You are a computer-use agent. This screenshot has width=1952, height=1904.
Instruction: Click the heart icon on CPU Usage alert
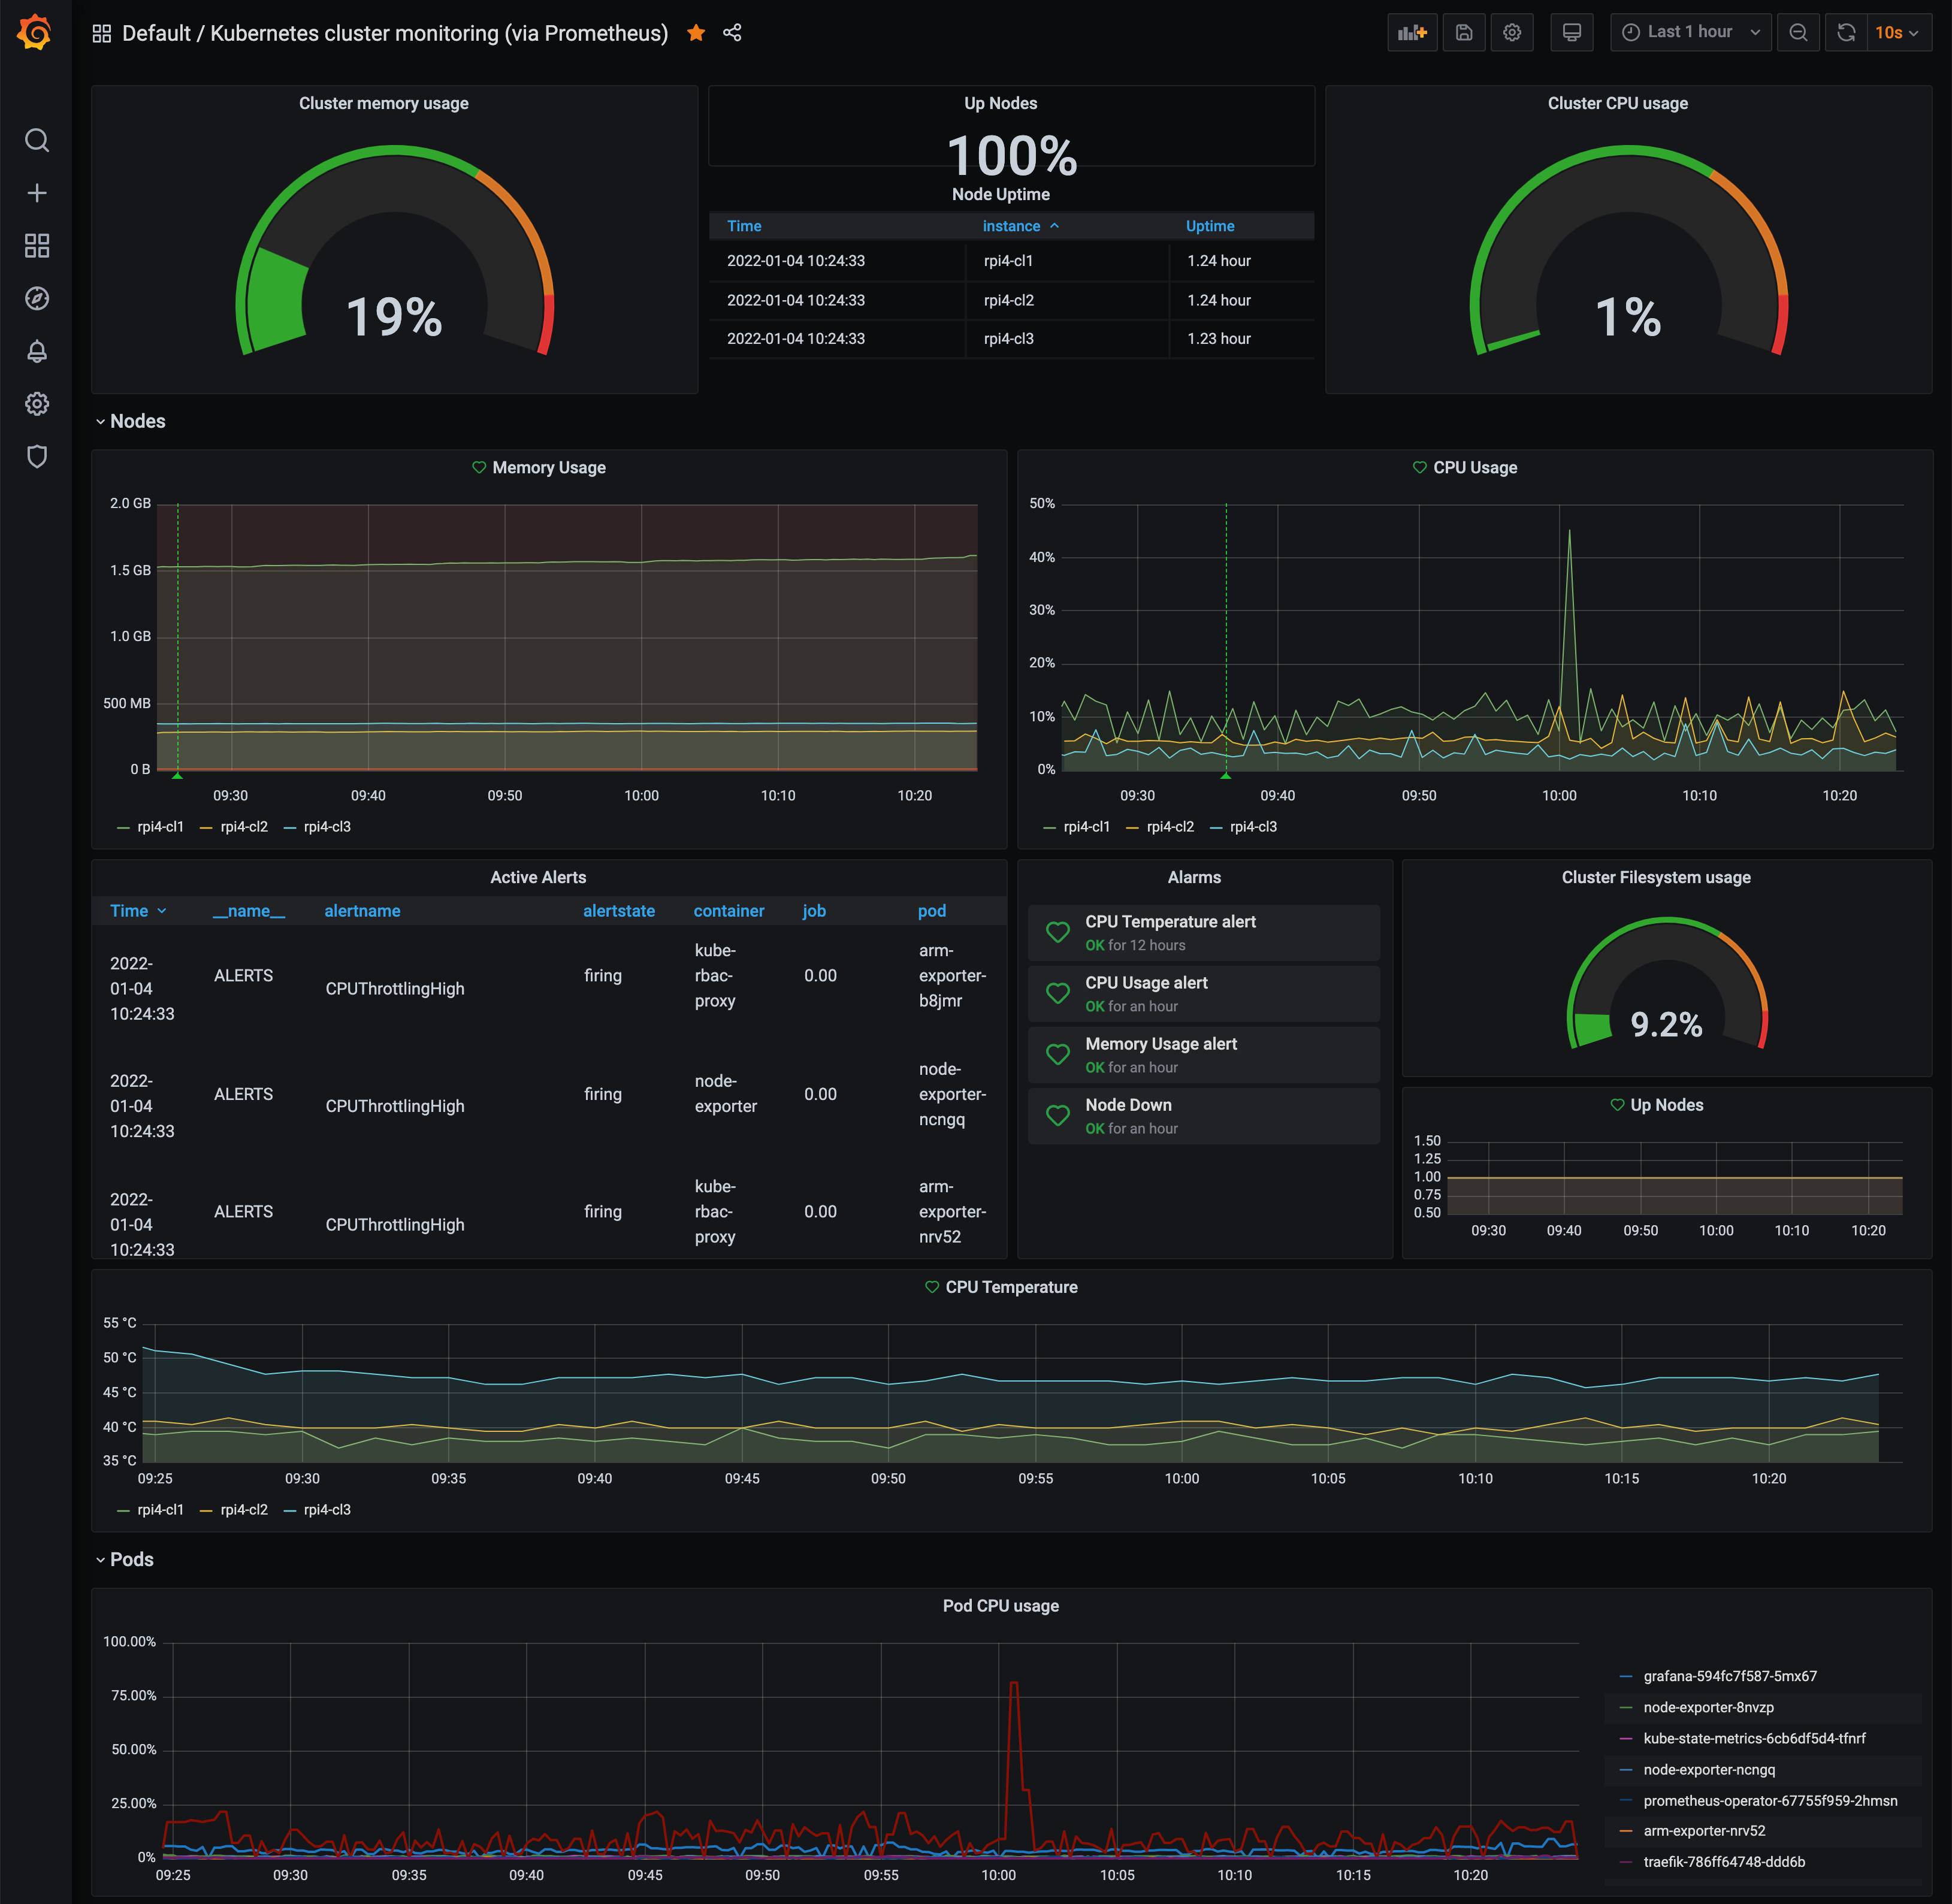click(x=1058, y=993)
